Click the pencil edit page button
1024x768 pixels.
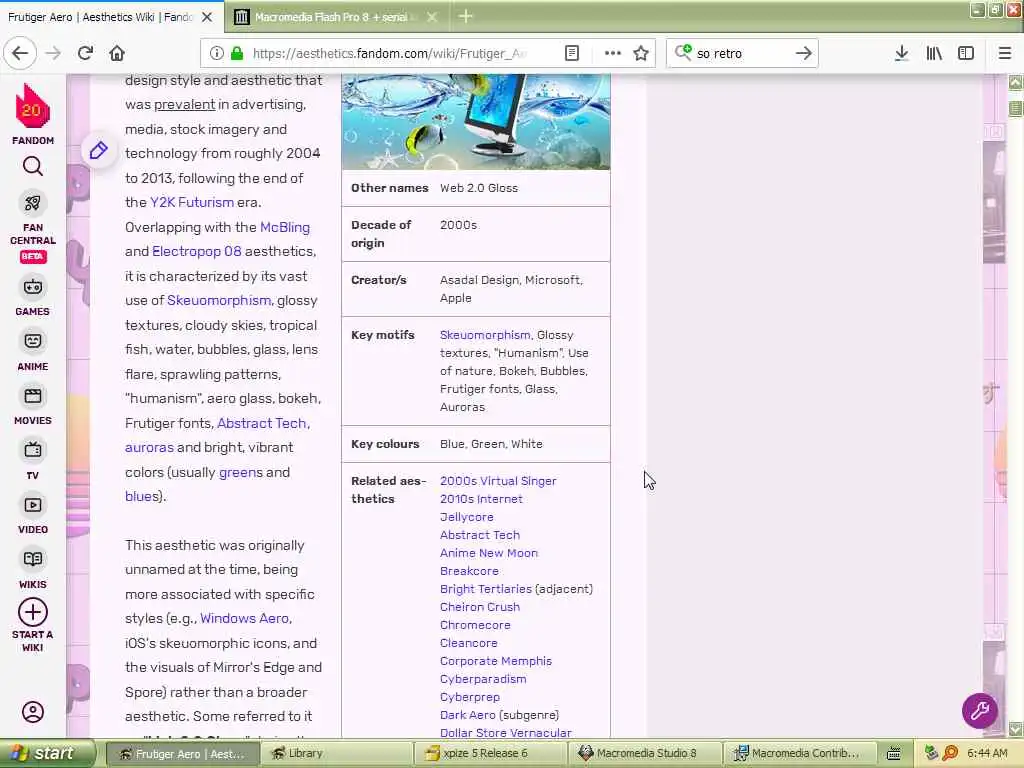click(x=99, y=151)
